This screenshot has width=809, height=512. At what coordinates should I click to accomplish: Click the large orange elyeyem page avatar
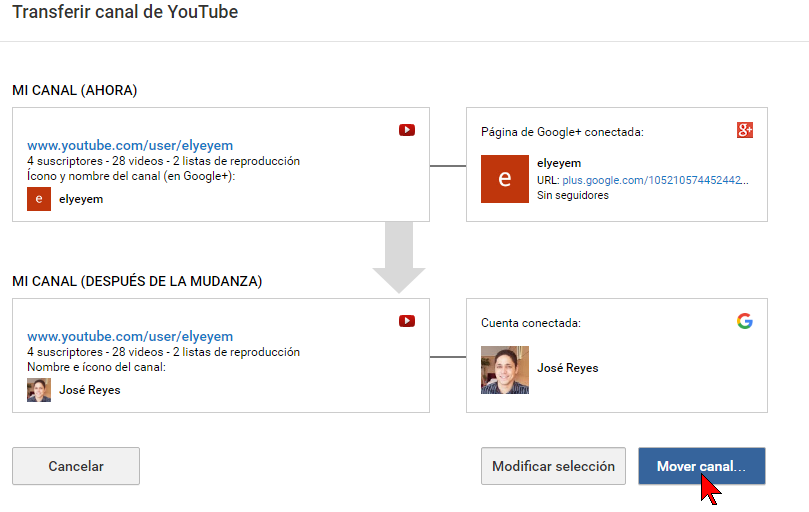point(505,179)
